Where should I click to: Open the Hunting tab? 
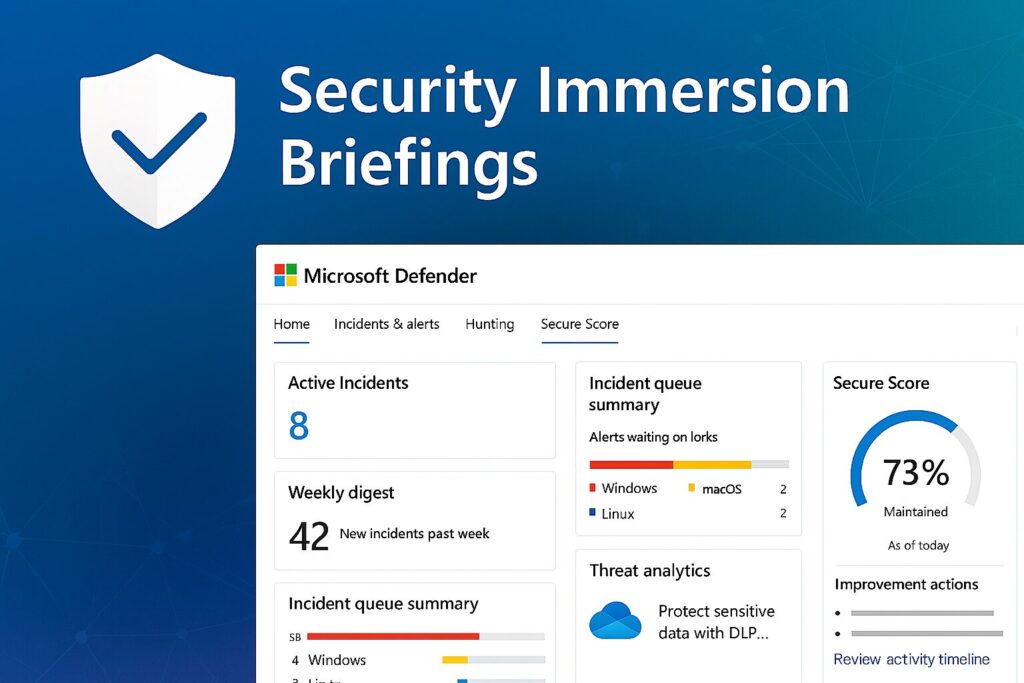coord(489,324)
